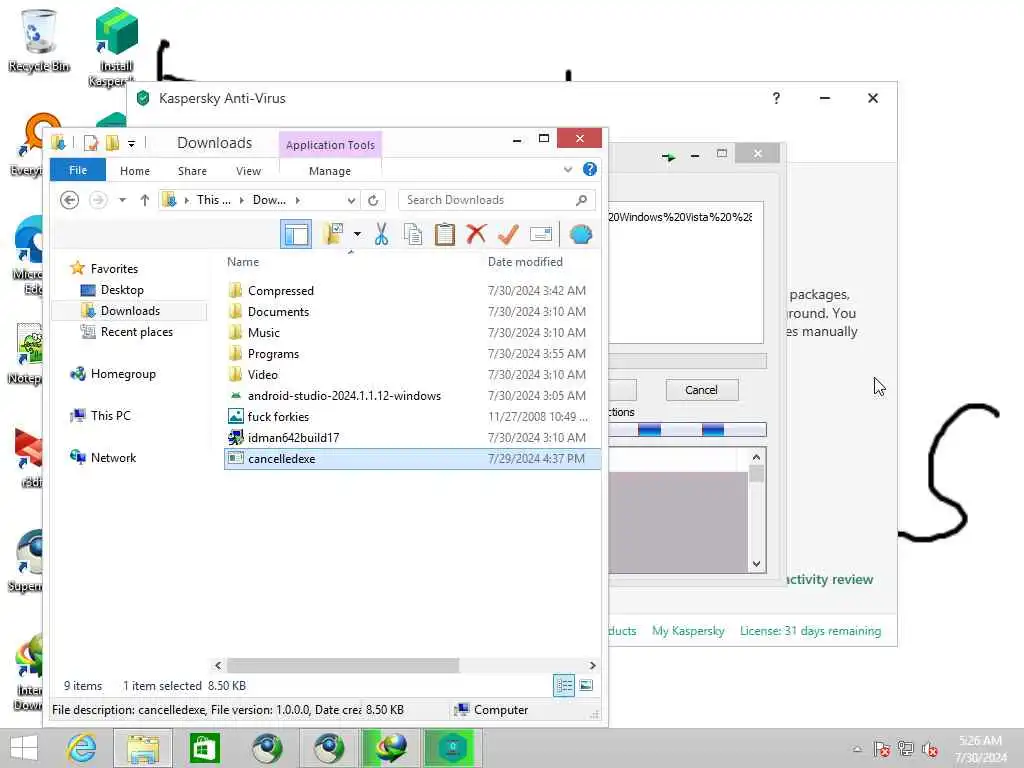1024x768 pixels.
Task: Open the Home ribbon tab
Action: pos(135,170)
